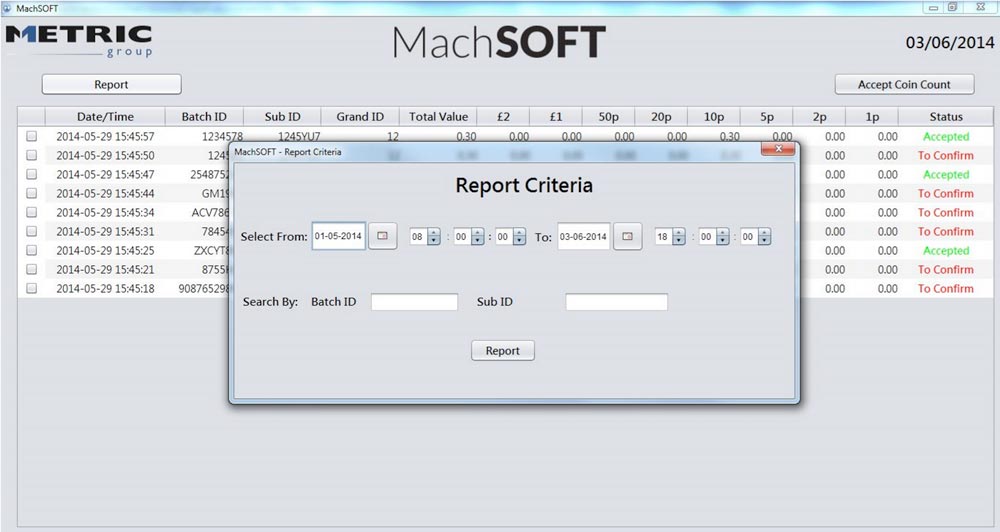This screenshot has height=532, width=1000.
Task: Click MachSOFT app icon in title bar
Action: point(7,8)
